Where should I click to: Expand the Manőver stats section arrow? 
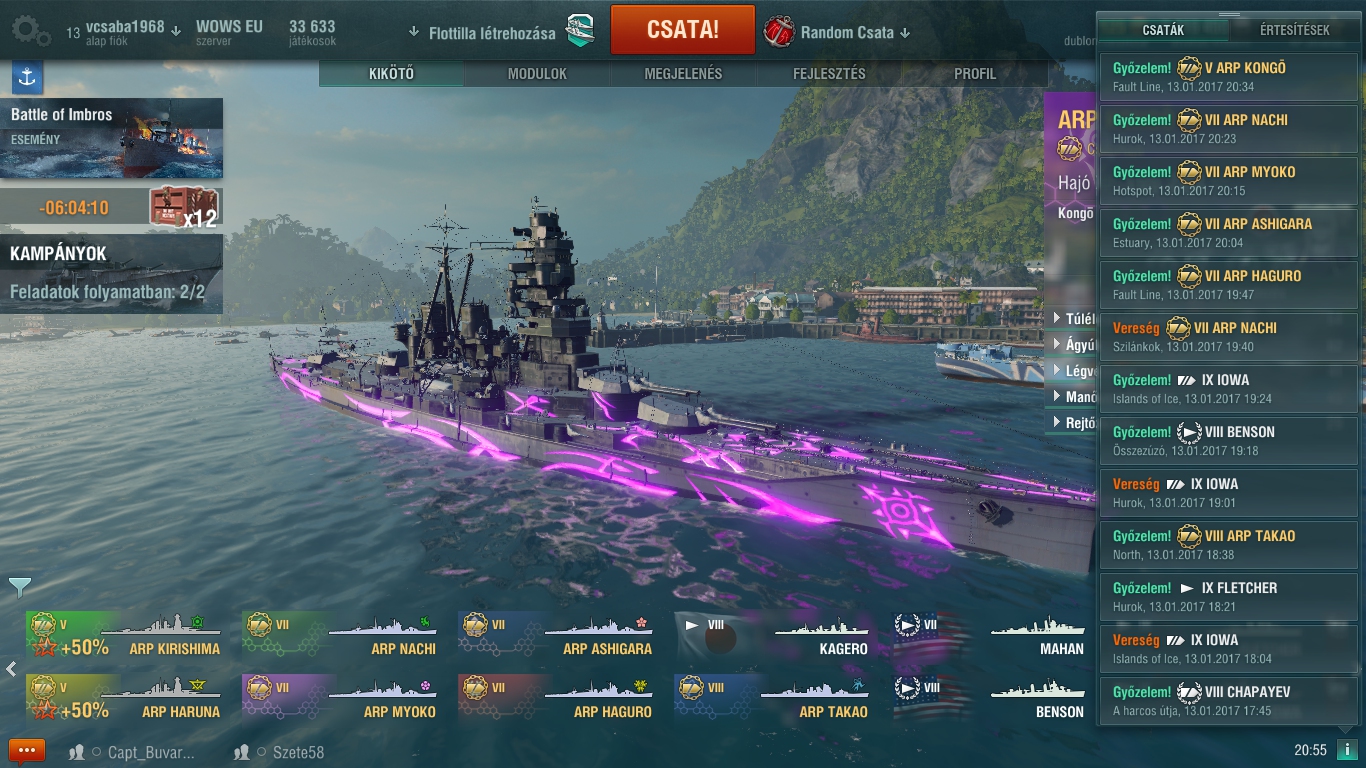(x=1057, y=397)
